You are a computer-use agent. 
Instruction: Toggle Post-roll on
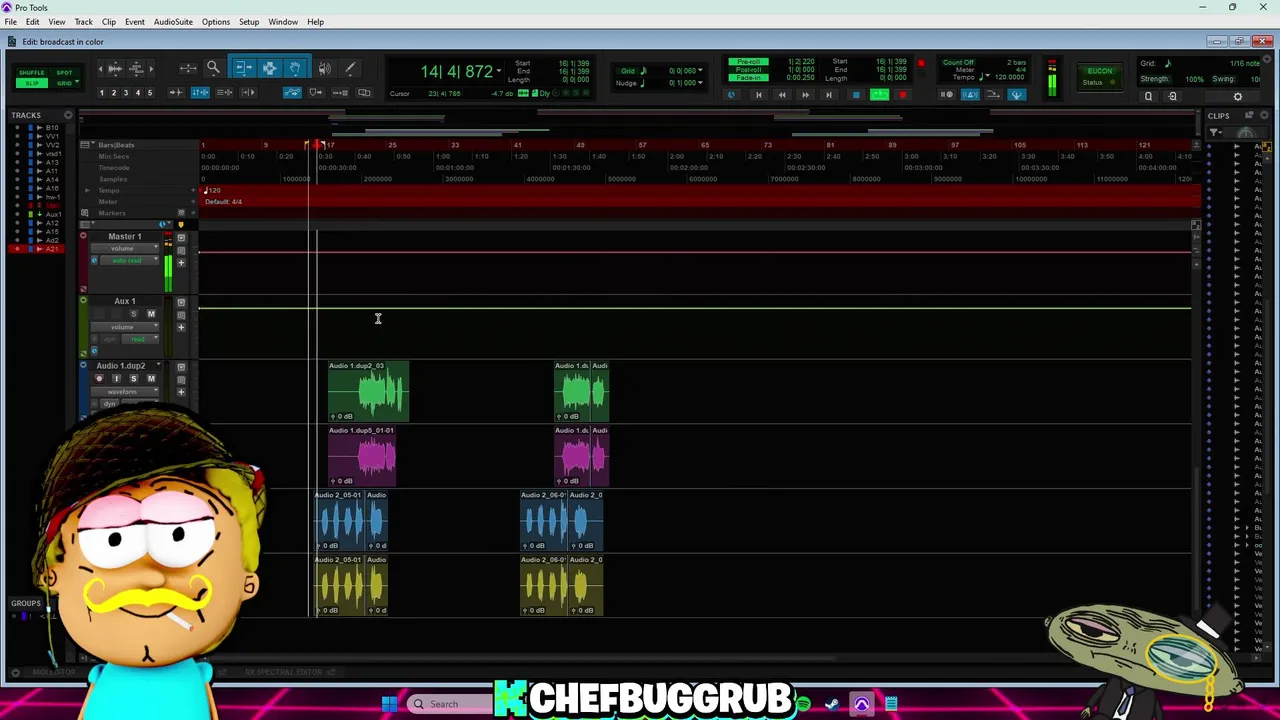[747, 70]
